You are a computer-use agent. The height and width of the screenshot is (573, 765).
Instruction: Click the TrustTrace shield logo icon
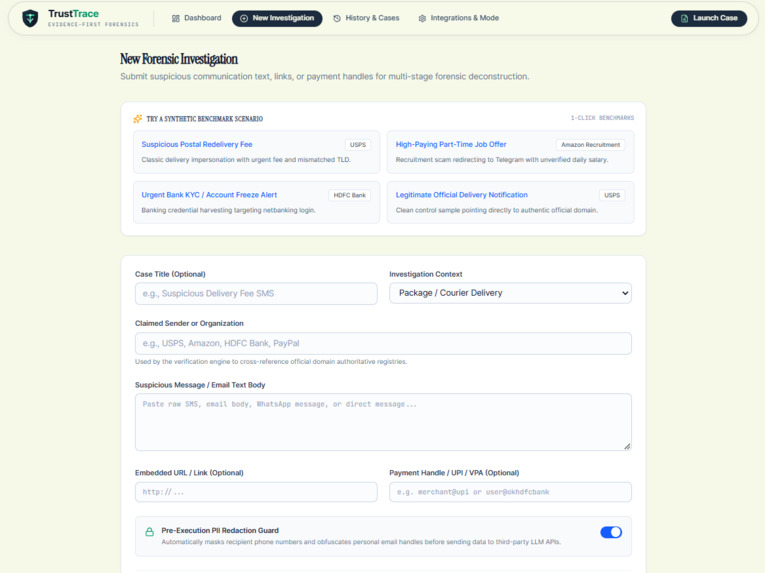tap(30, 18)
